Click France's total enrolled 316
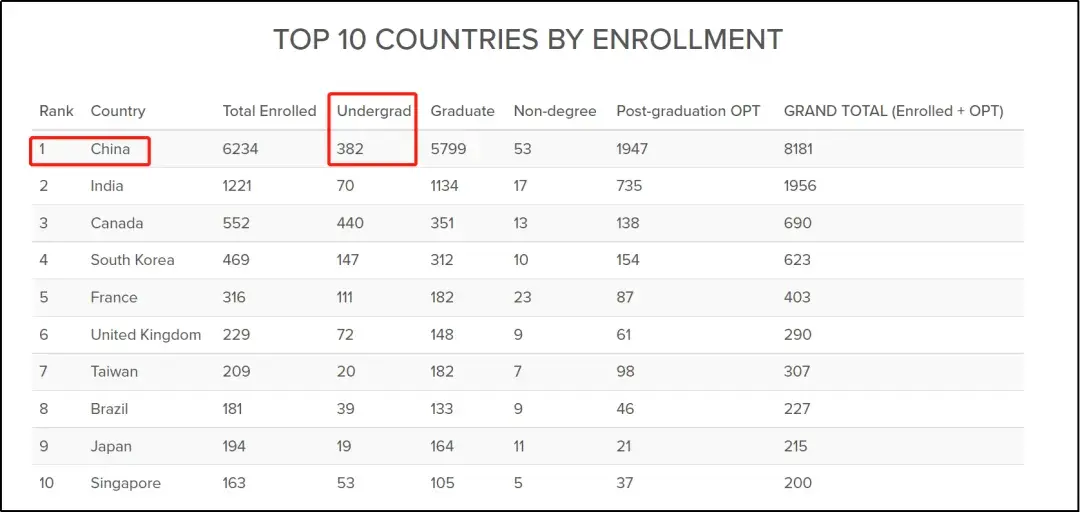The height and width of the screenshot is (512, 1080). tap(236, 297)
